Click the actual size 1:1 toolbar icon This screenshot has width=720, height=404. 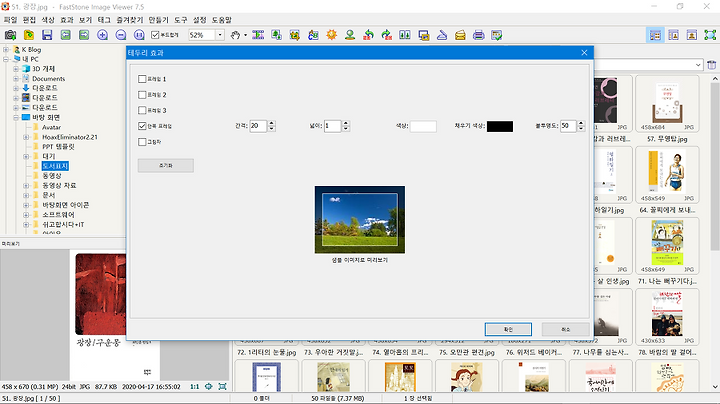coord(139,35)
